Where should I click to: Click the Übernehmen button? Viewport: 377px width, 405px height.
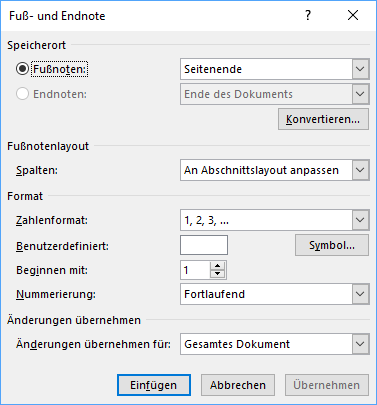coord(327,385)
